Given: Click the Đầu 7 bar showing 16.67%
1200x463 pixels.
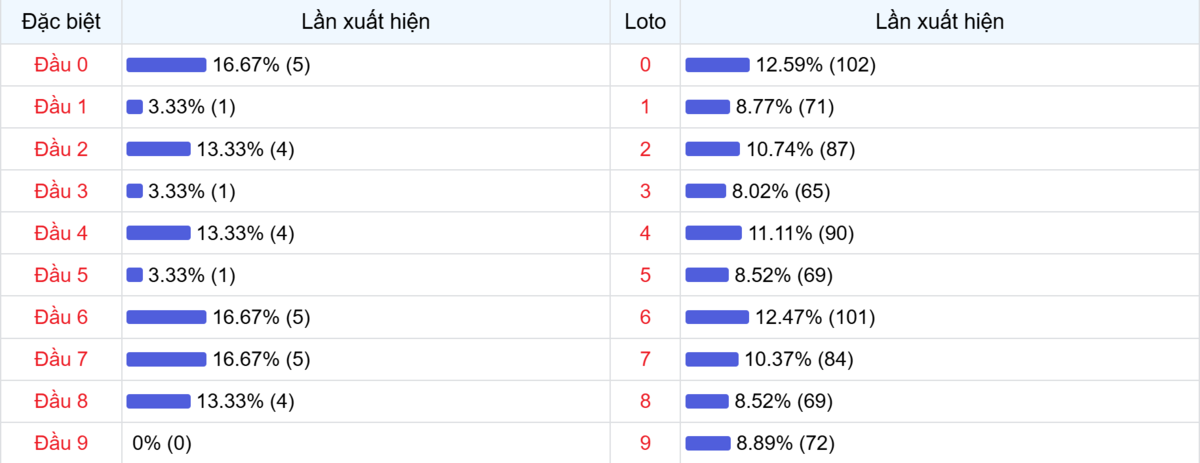Looking at the screenshot, I should [166, 359].
